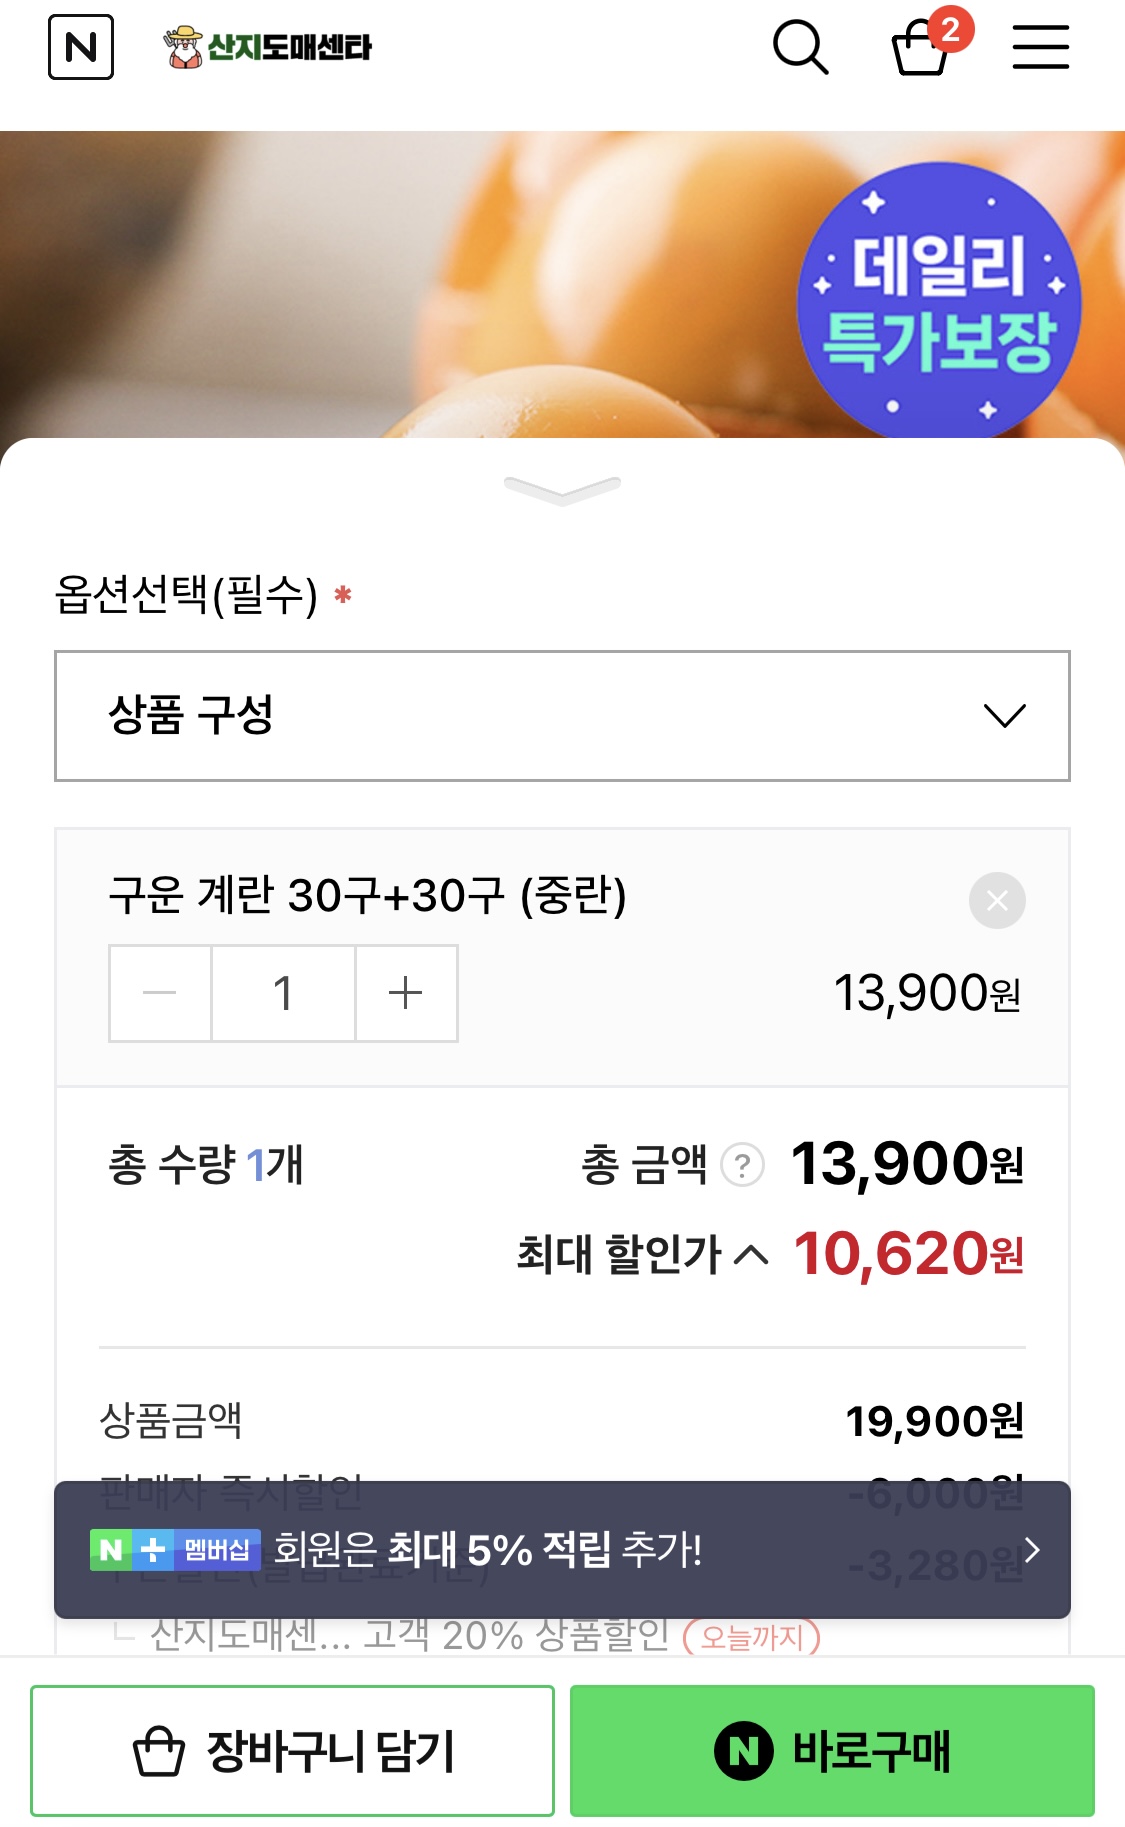Tap the egg product banner image
Image resolution: width=1125 pixels, height=1827 pixels.
400,280
